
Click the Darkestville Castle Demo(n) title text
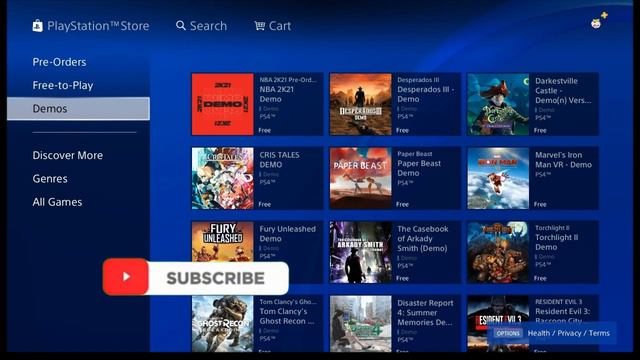coord(563,91)
